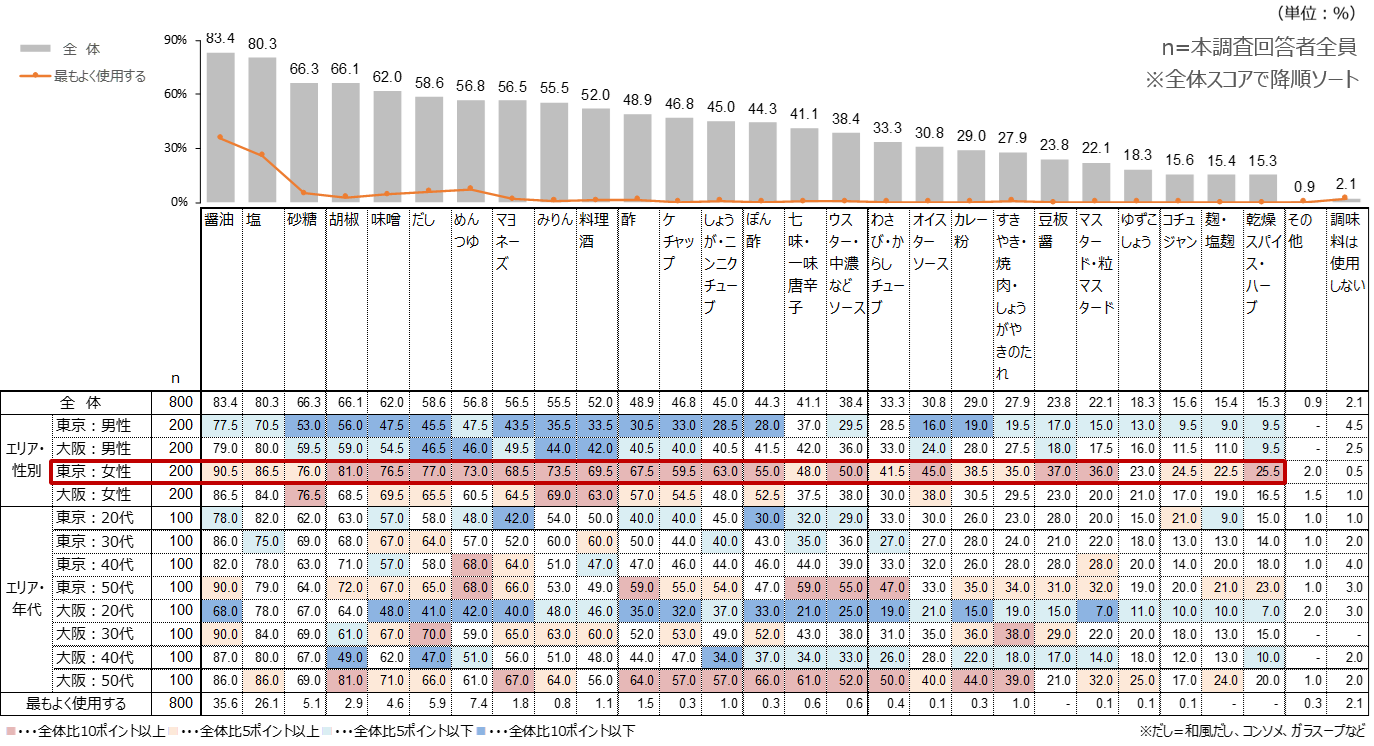
Task: Click the 77.5 cell under 醤油
Action: coord(221,425)
